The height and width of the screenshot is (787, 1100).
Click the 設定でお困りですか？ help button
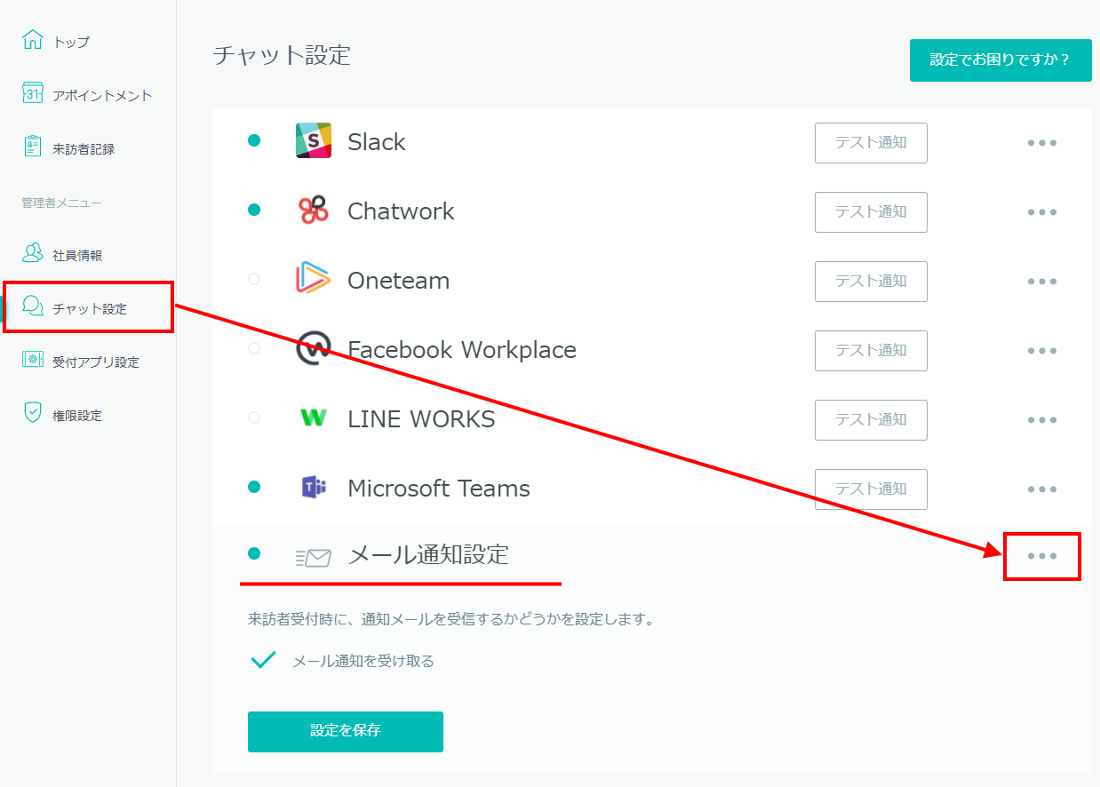pyautogui.click(x=1000, y=60)
